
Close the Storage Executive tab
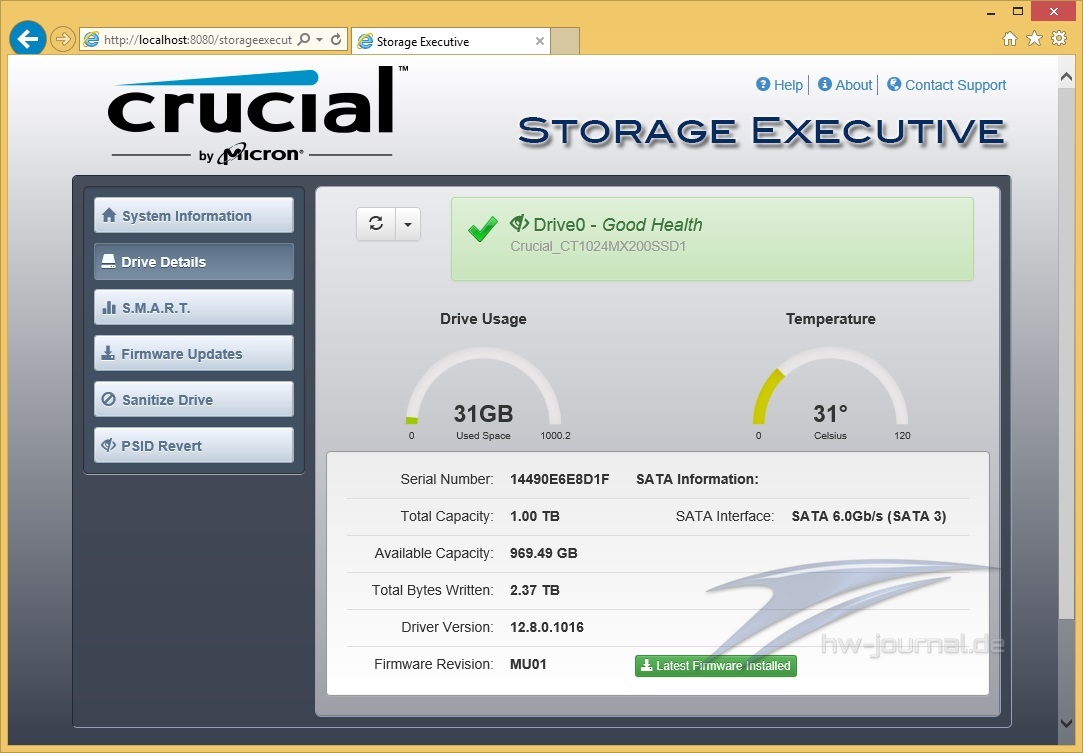click(x=540, y=41)
